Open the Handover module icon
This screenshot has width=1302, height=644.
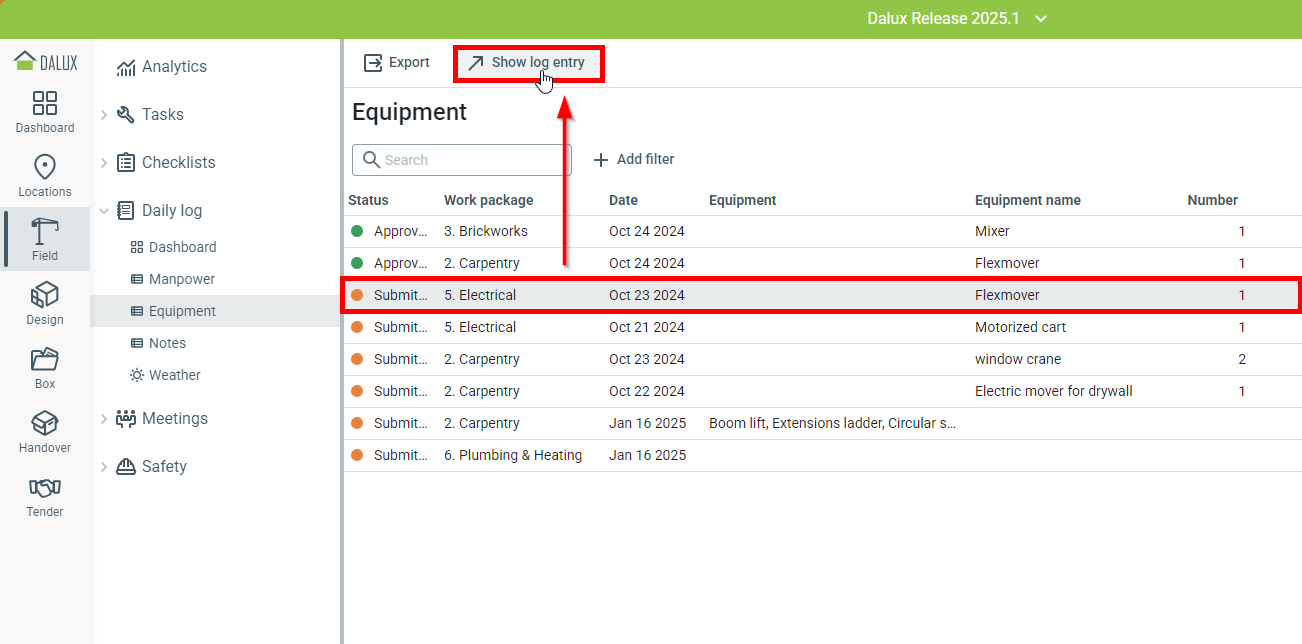[45, 424]
